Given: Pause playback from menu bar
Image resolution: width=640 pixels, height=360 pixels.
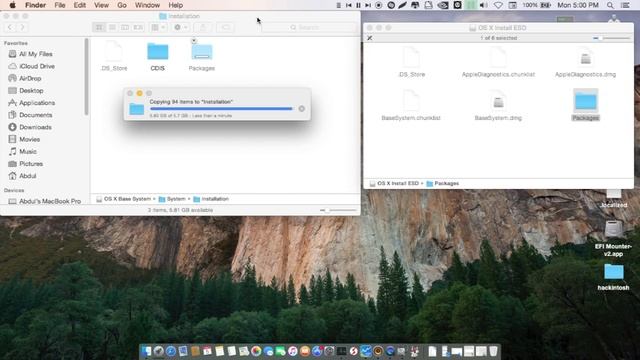Looking at the screenshot, I should coord(358,5).
